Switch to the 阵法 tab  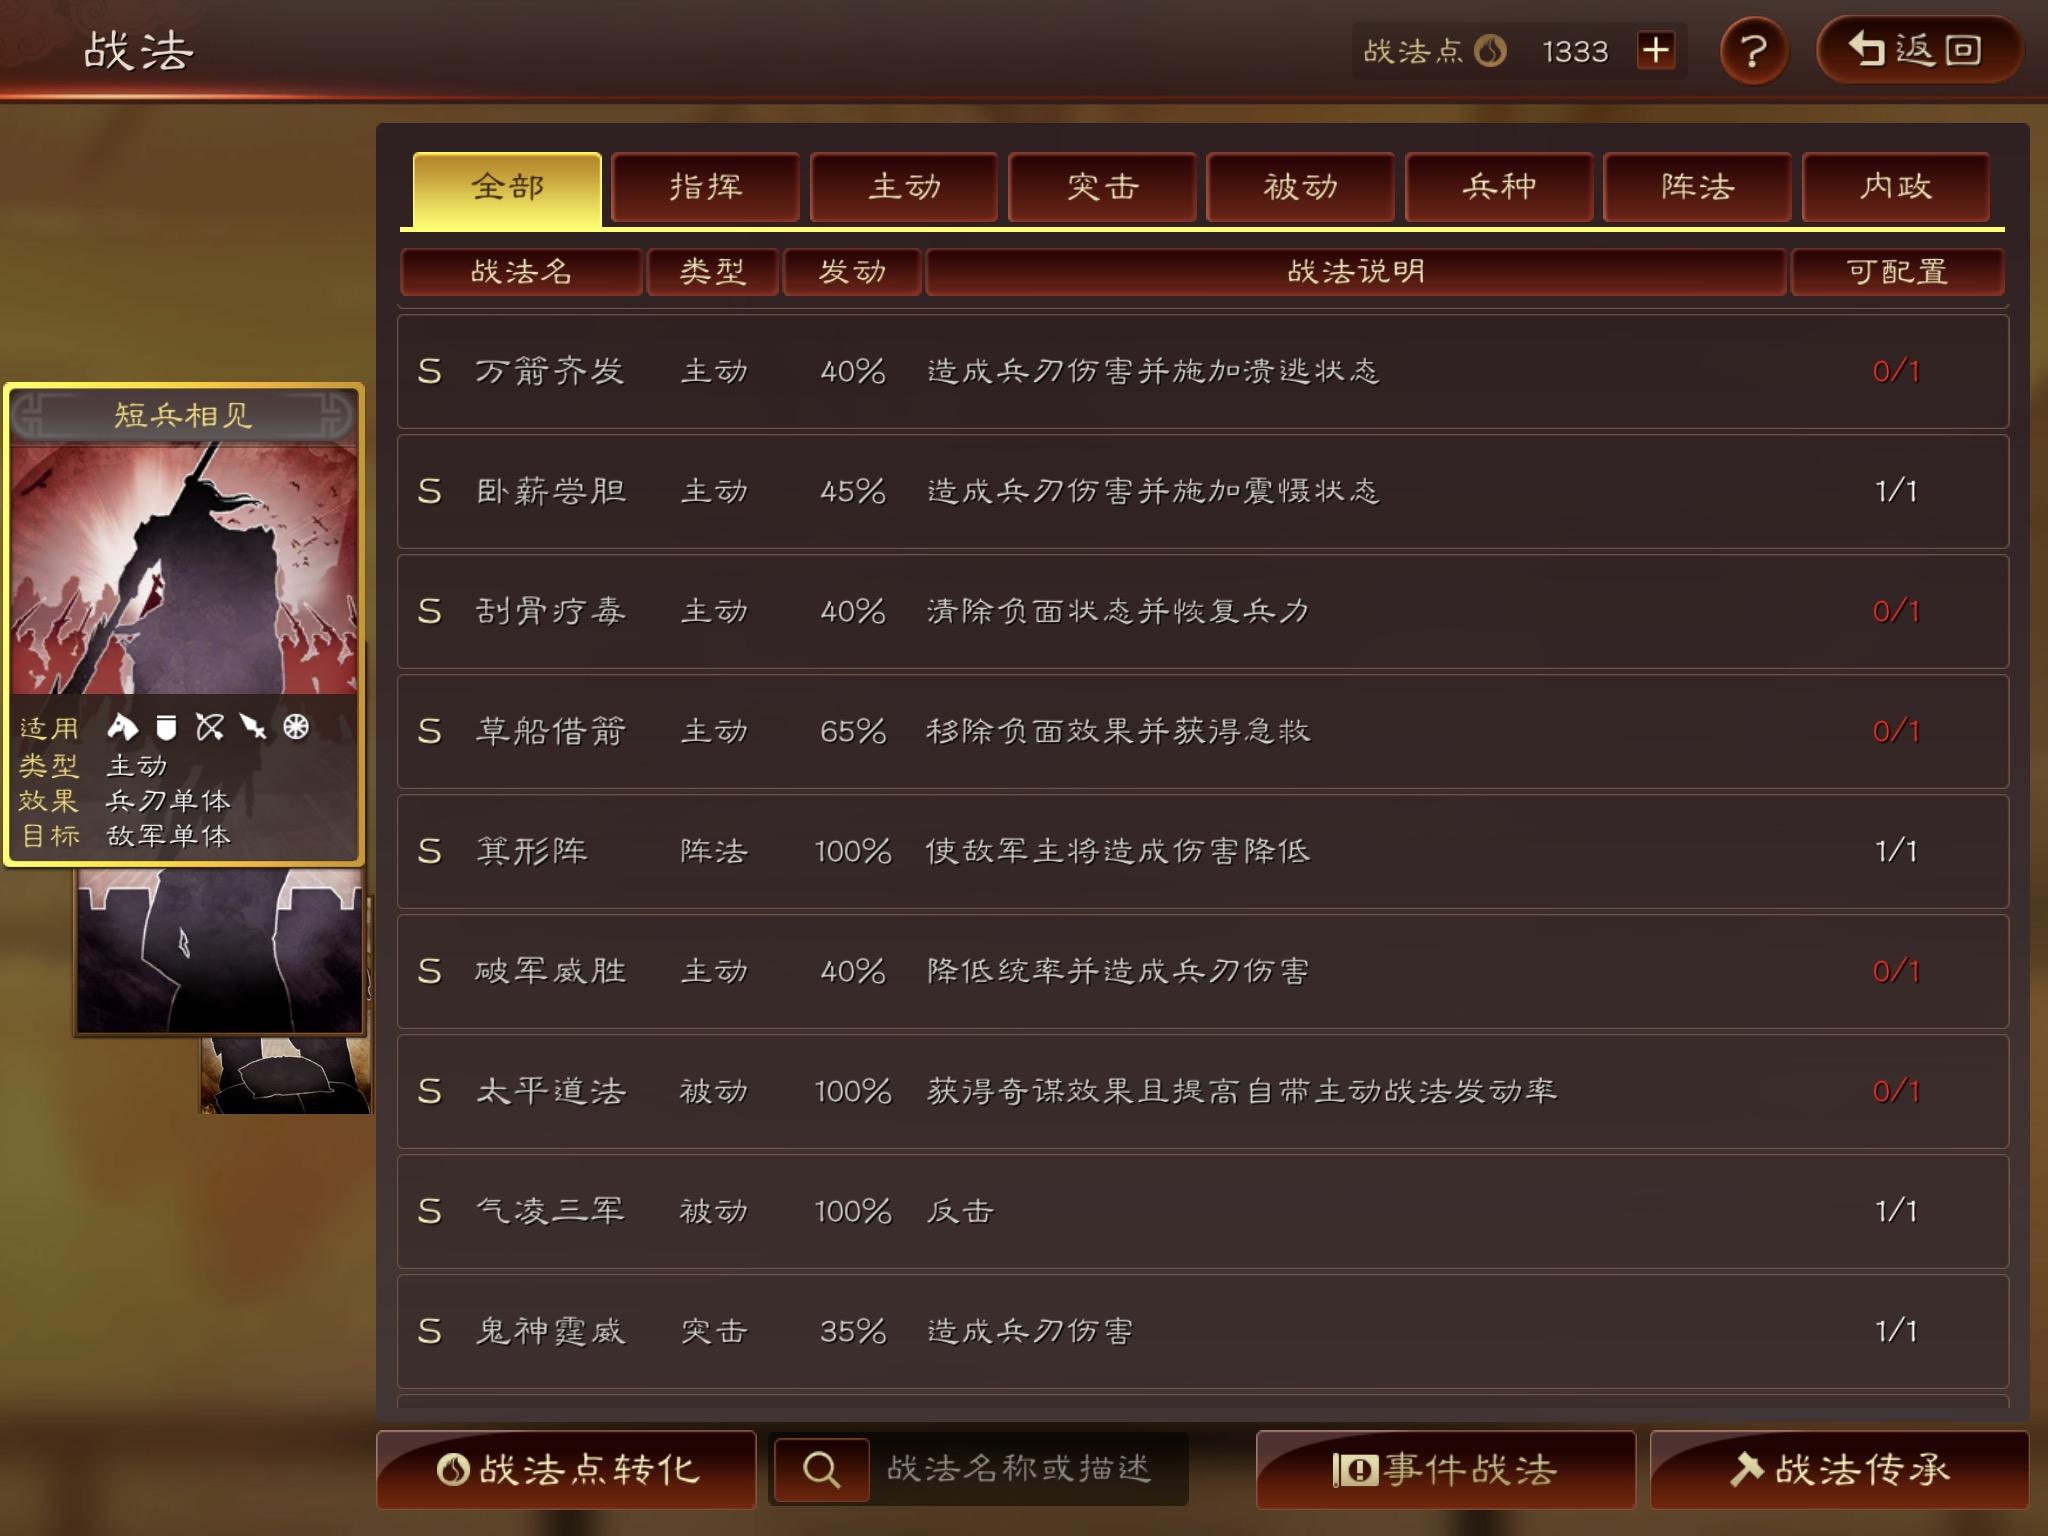point(1697,187)
